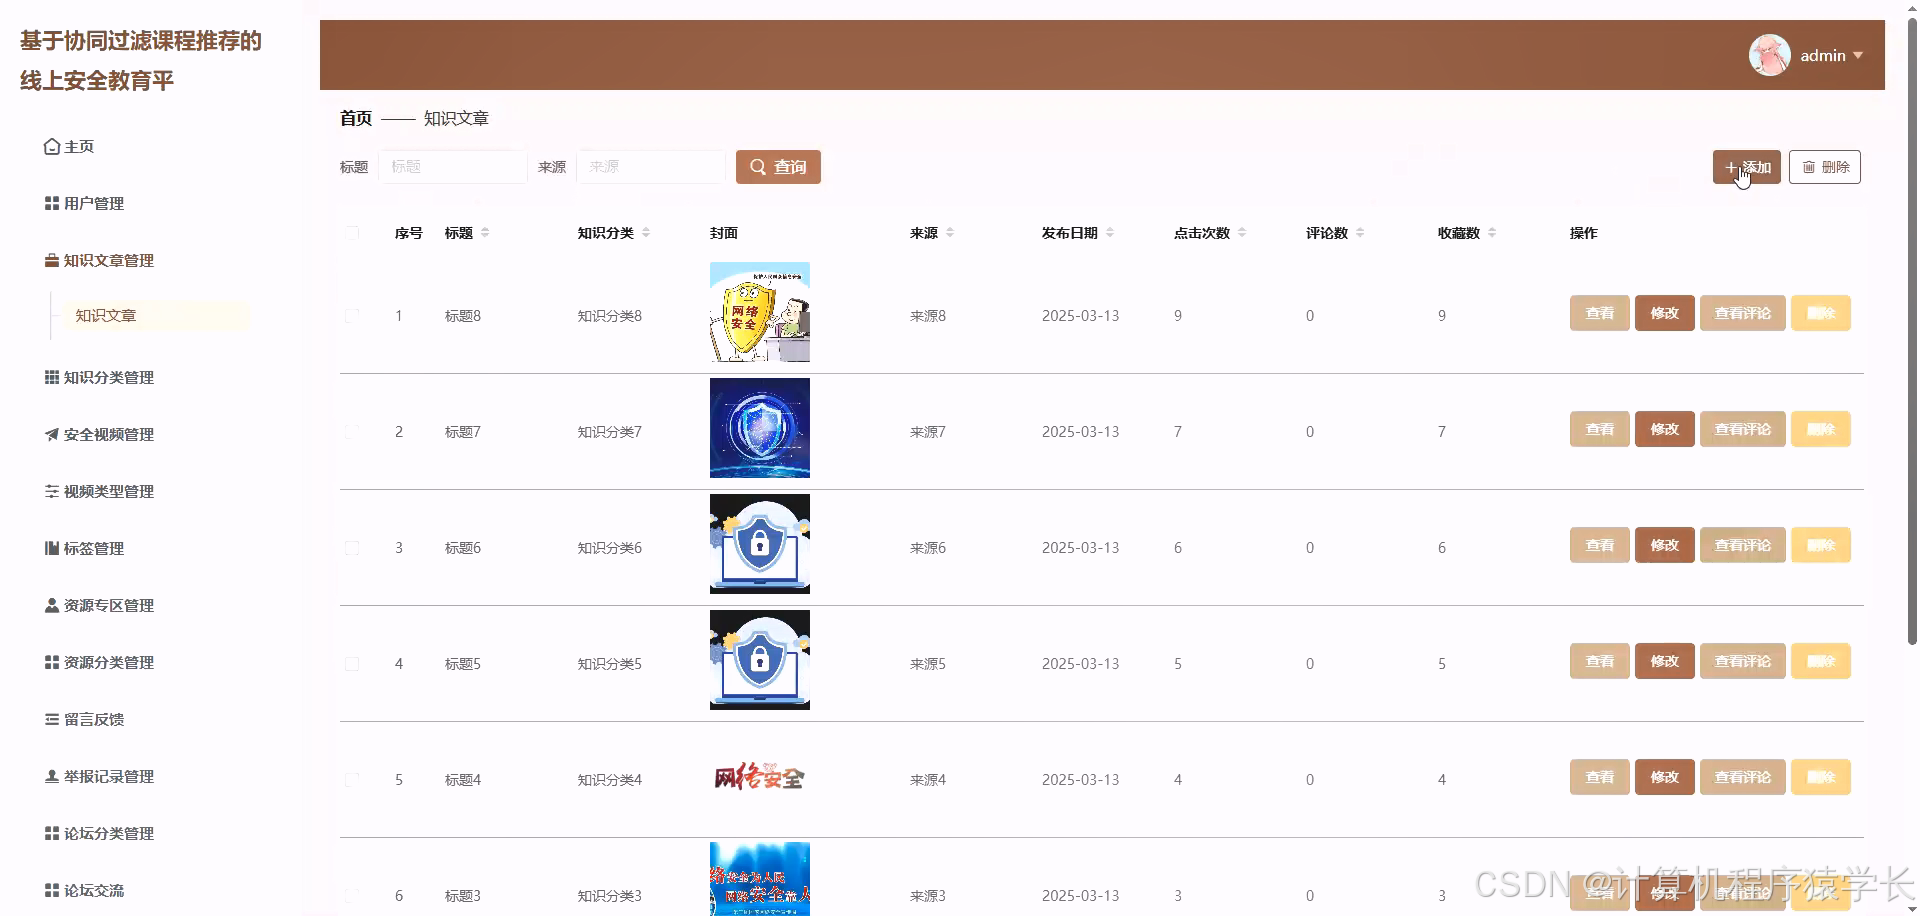Select the 主页 home icon in sidebar
The height and width of the screenshot is (916, 1920).
click(79, 146)
